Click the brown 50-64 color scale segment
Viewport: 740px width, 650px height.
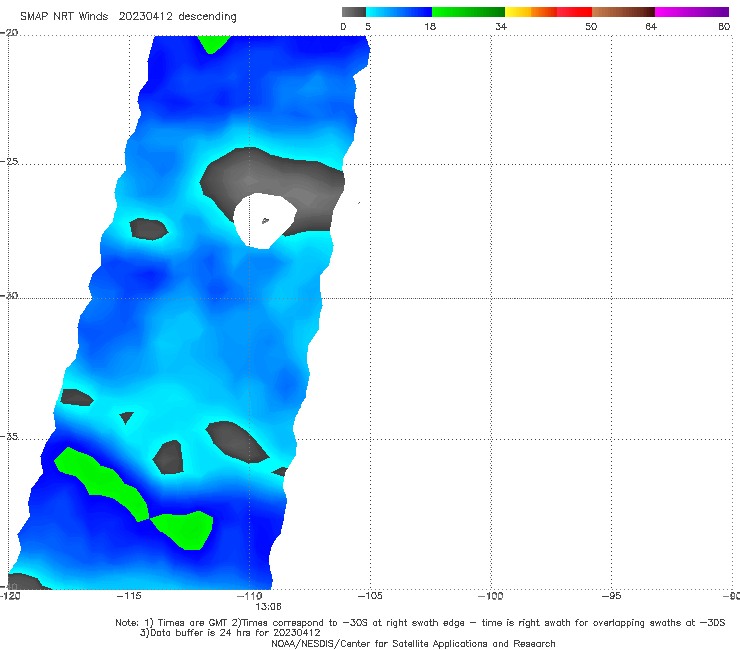tap(623, 12)
